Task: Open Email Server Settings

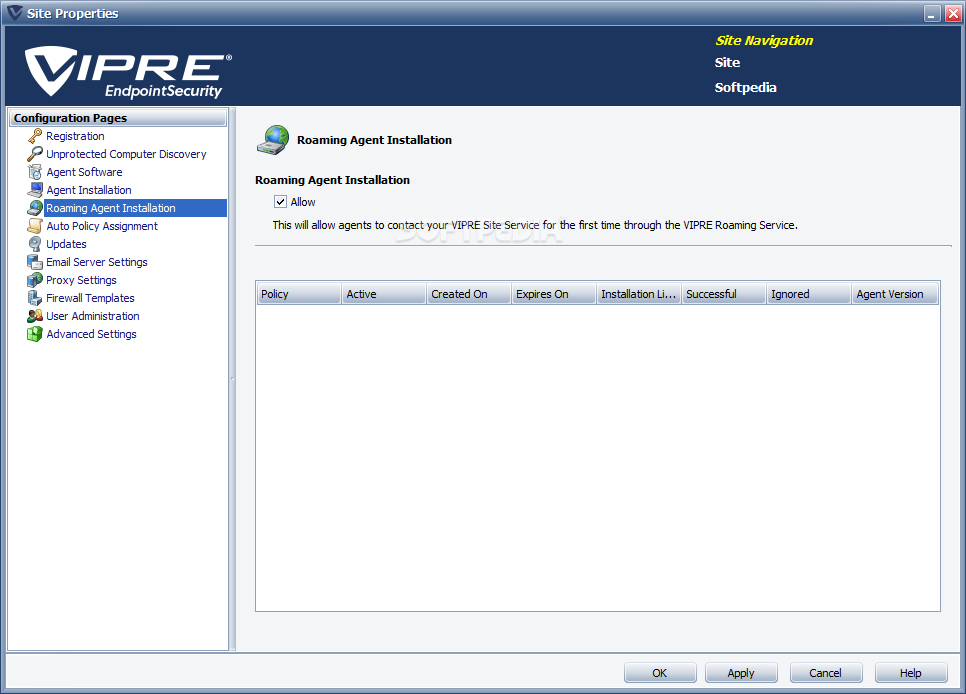Action: tap(97, 262)
